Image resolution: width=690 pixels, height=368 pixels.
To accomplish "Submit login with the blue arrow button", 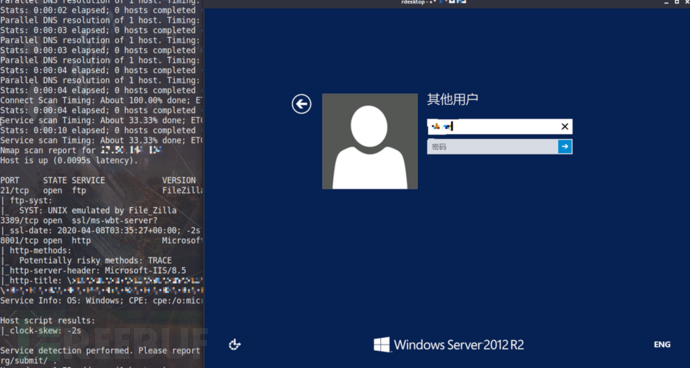I will (565, 147).
